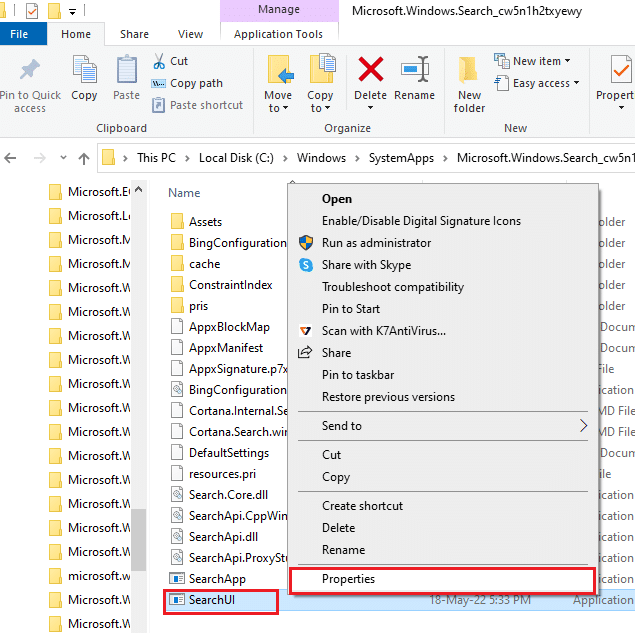Click the Pin to Quick access icon
Screen dimensions: 635x633
click(30, 70)
